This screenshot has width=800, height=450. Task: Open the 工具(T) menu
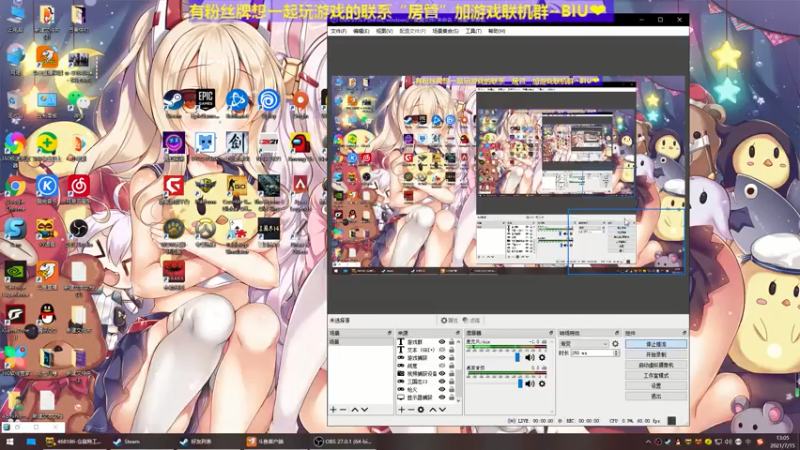click(473, 31)
